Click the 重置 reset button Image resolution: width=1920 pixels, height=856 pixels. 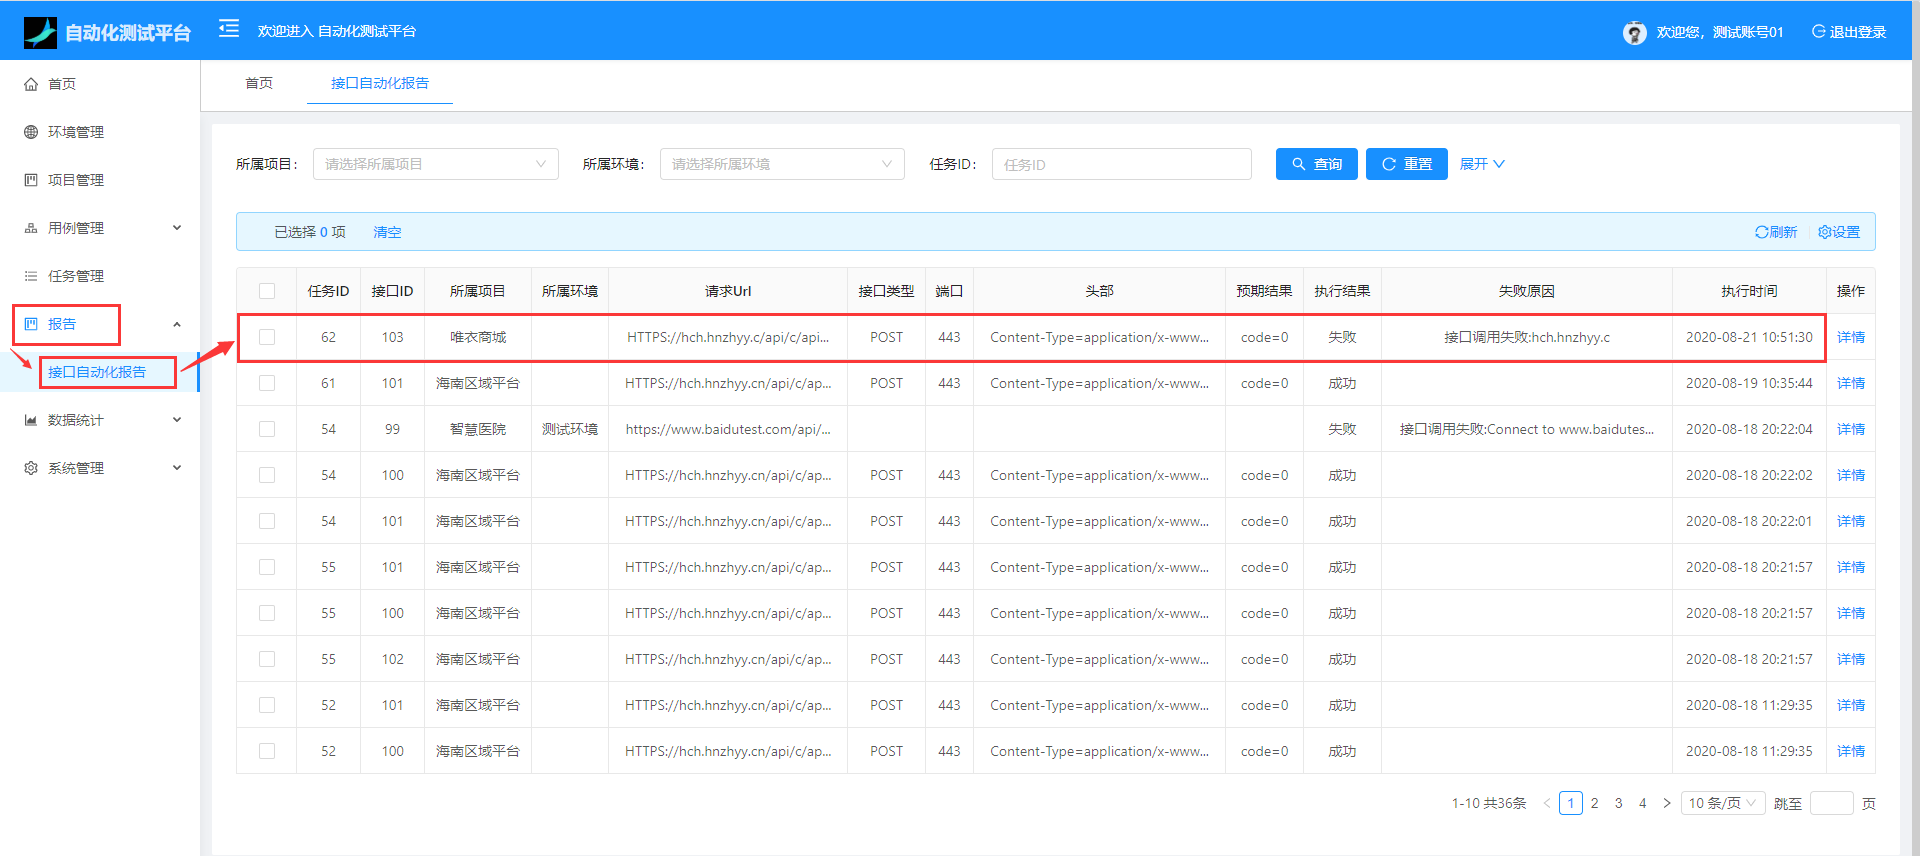click(1406, 164)
